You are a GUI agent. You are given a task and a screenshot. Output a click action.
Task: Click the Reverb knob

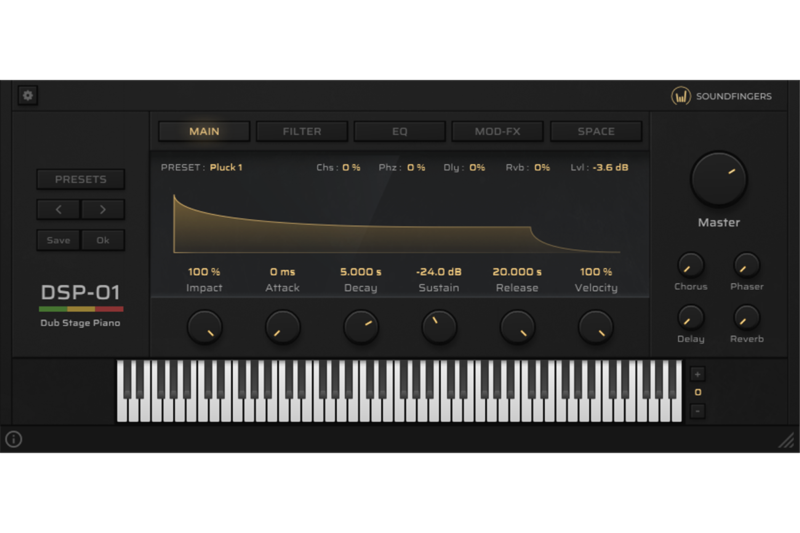(746, 318)
